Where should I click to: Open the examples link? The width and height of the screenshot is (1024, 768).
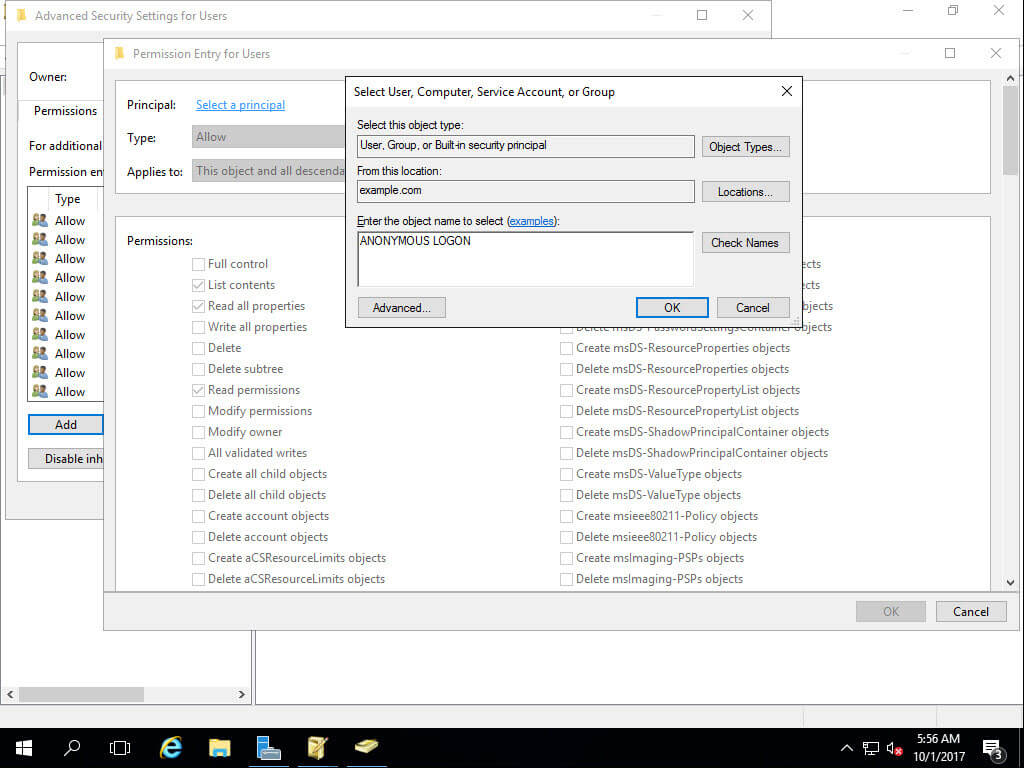[531, 221]
